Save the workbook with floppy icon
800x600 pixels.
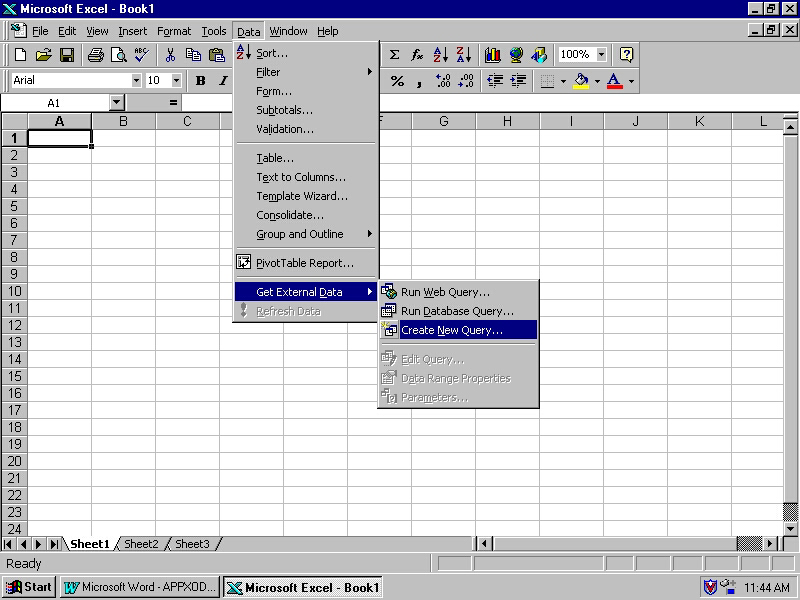coord(67,55)
